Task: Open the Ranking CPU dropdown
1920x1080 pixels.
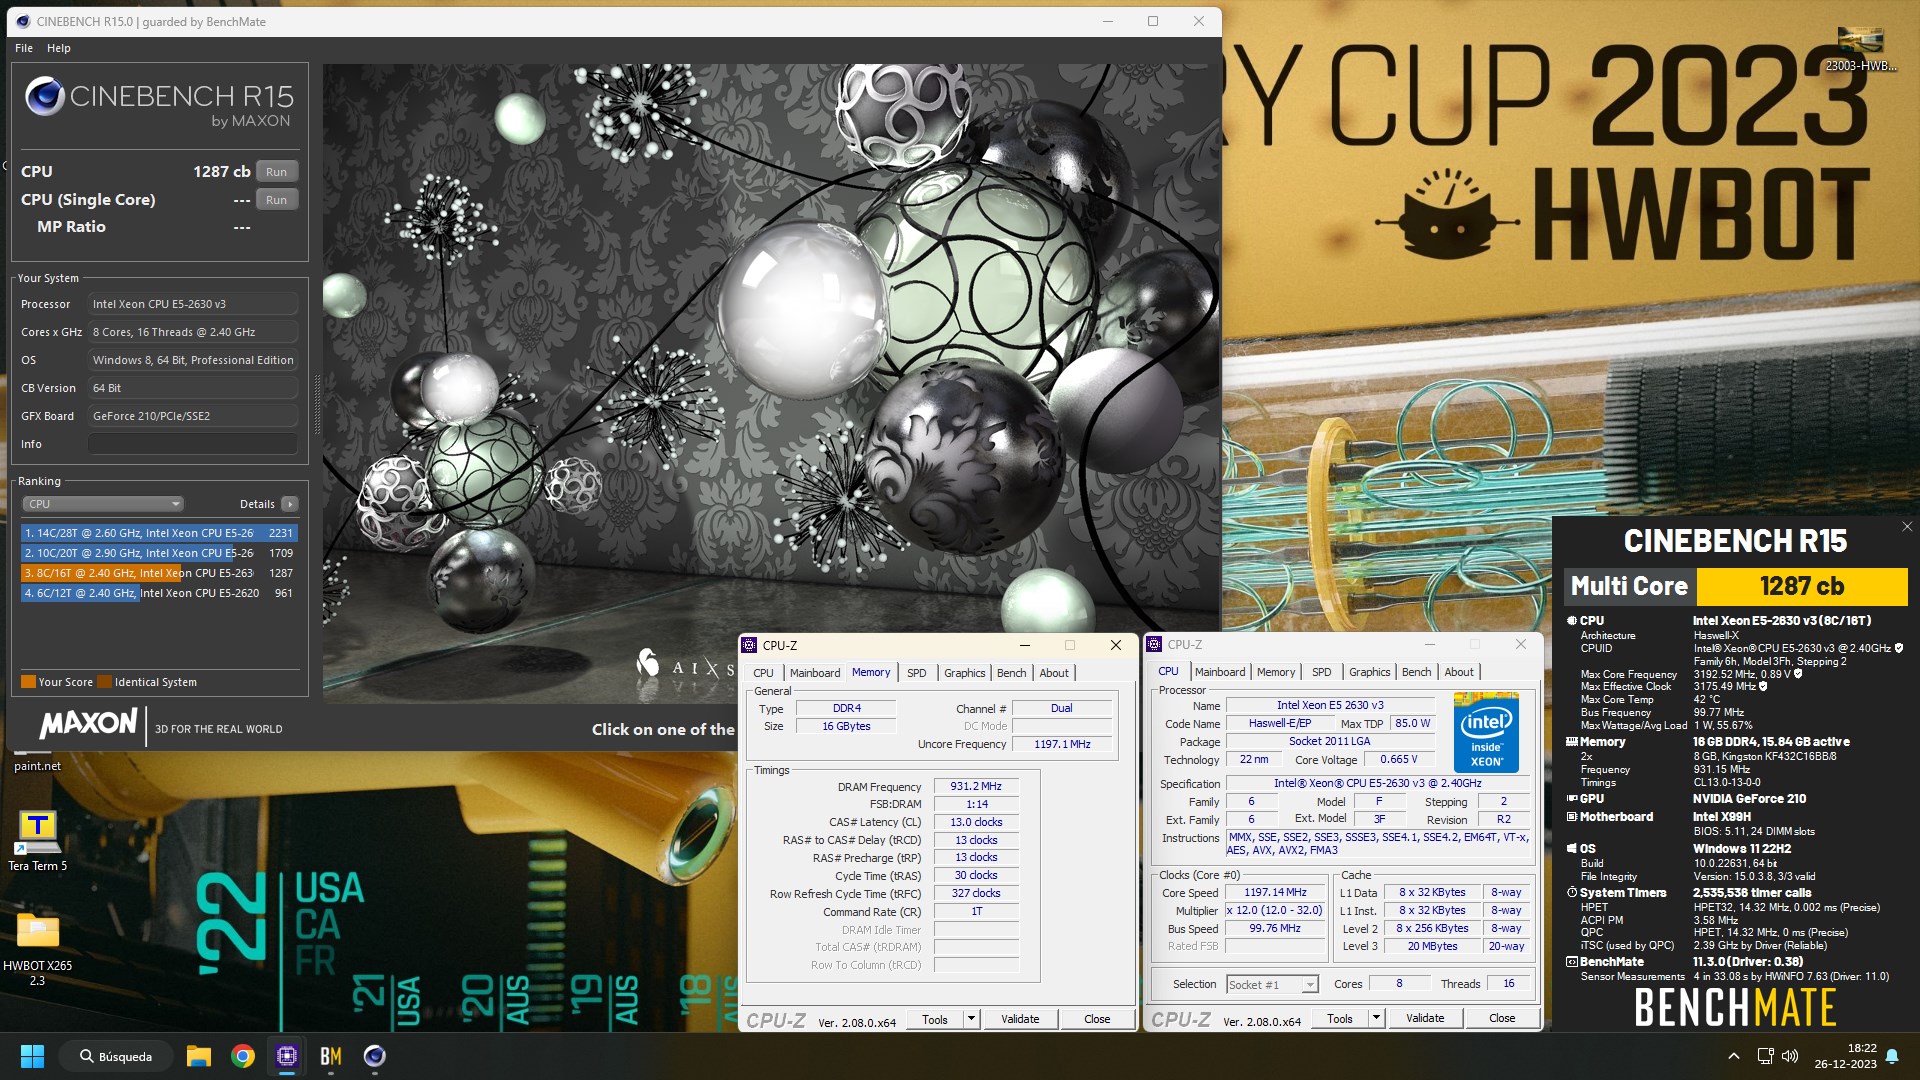Action: pos(103,504)
